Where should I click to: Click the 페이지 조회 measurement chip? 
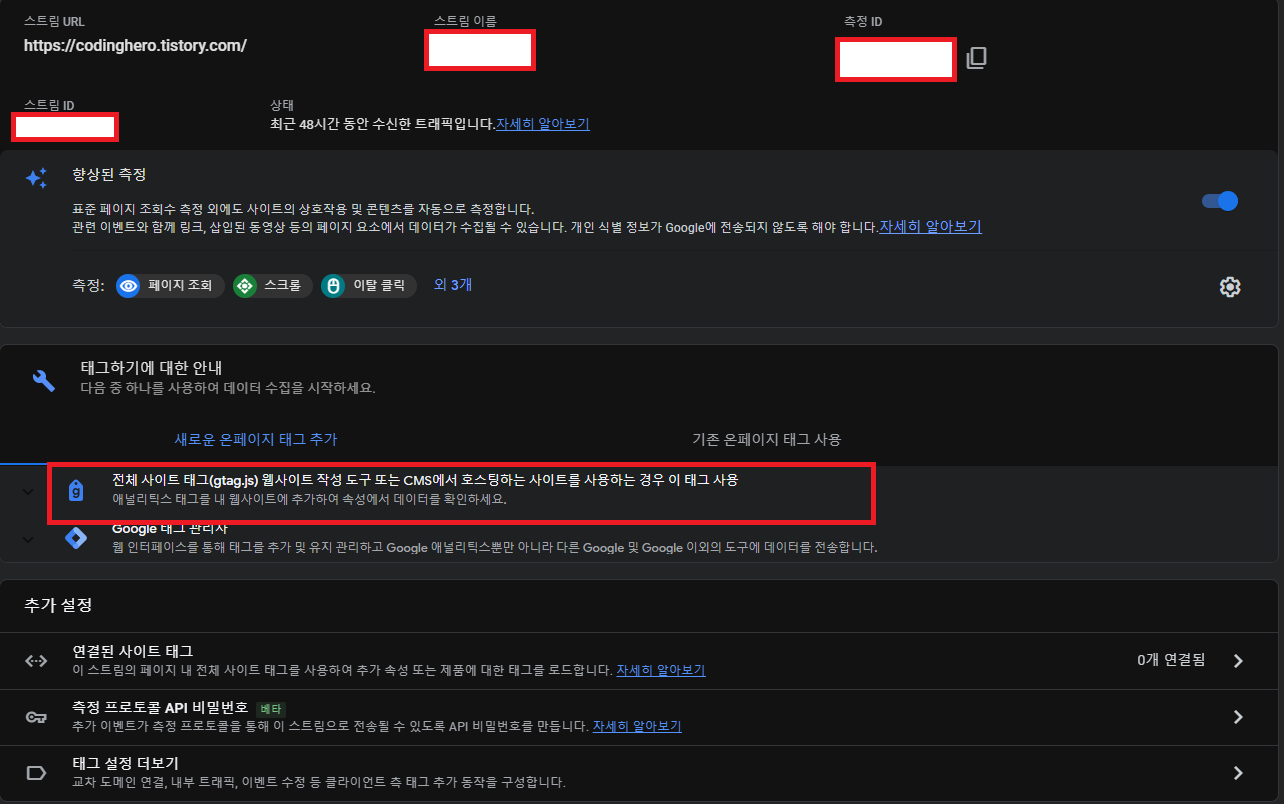[x=170, y=286]
